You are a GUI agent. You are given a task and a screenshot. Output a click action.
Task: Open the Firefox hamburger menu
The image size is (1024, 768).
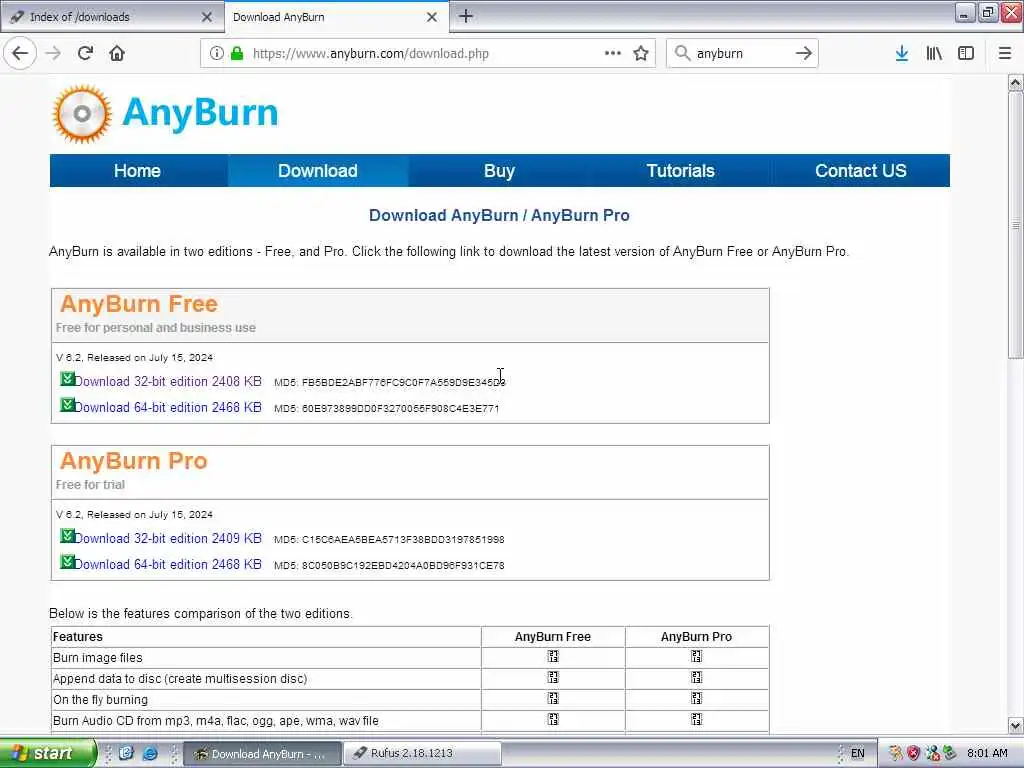1004,53
